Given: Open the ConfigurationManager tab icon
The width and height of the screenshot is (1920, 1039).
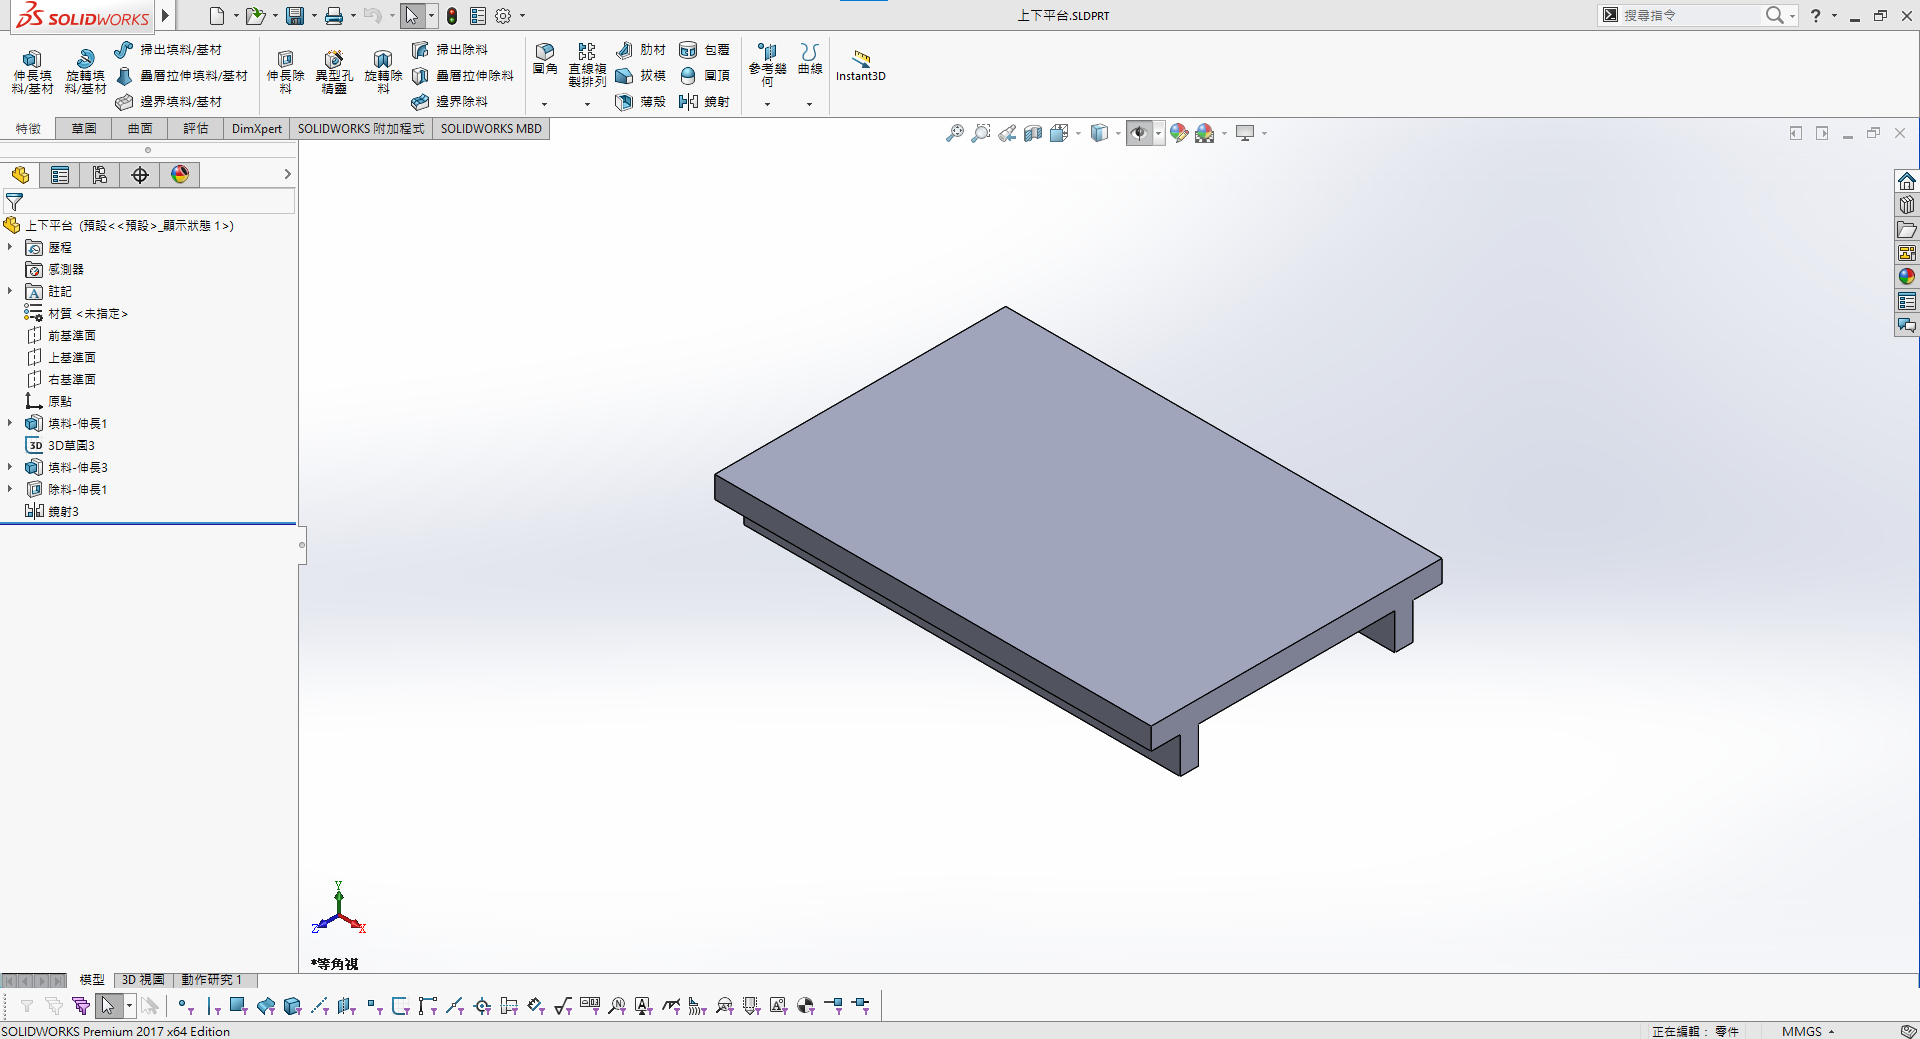Looking at the screenshot, I should point(100,175).
